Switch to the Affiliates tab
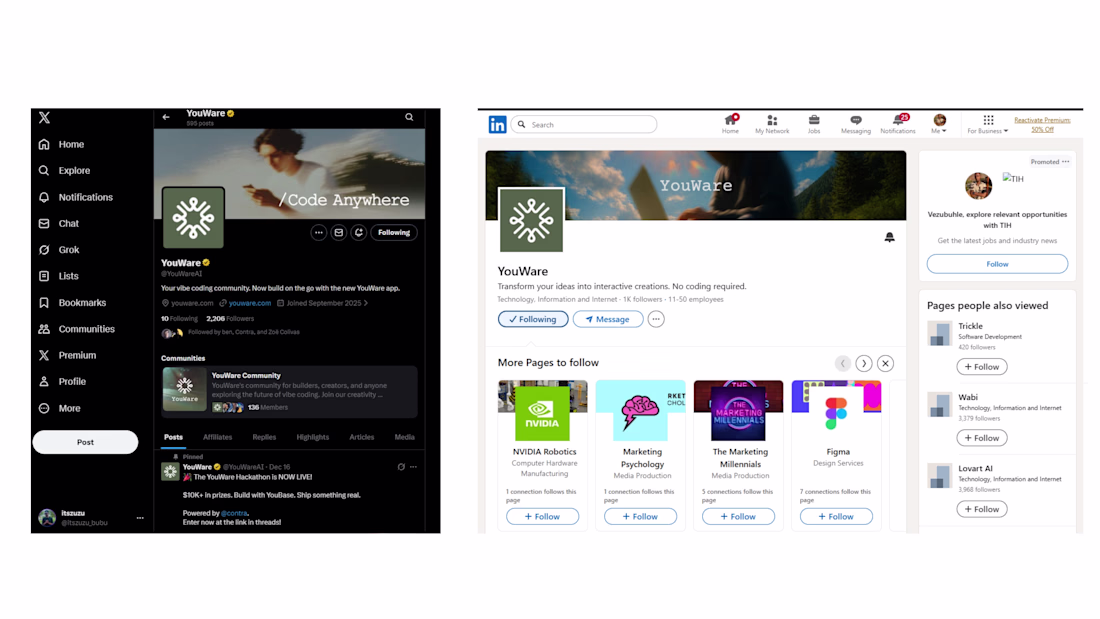The image size is (1100, 619). [x=217, y=437]
